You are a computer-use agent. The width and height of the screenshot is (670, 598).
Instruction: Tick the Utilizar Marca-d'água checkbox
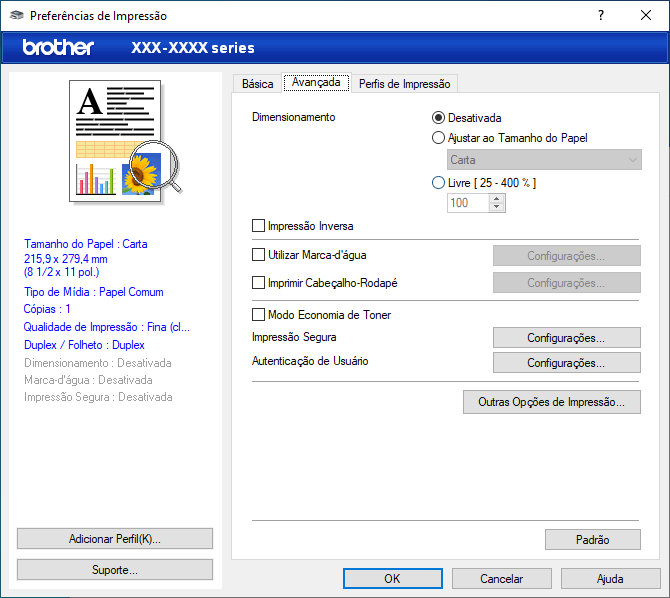coord(260,255)
